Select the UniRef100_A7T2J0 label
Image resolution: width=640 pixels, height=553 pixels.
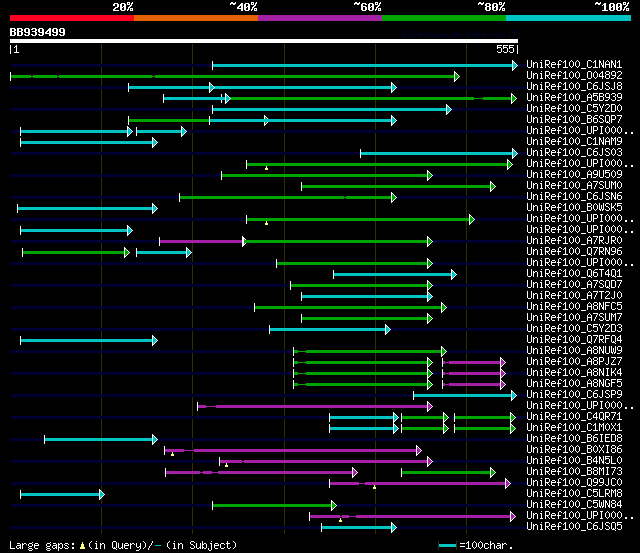tap(574, 296)
